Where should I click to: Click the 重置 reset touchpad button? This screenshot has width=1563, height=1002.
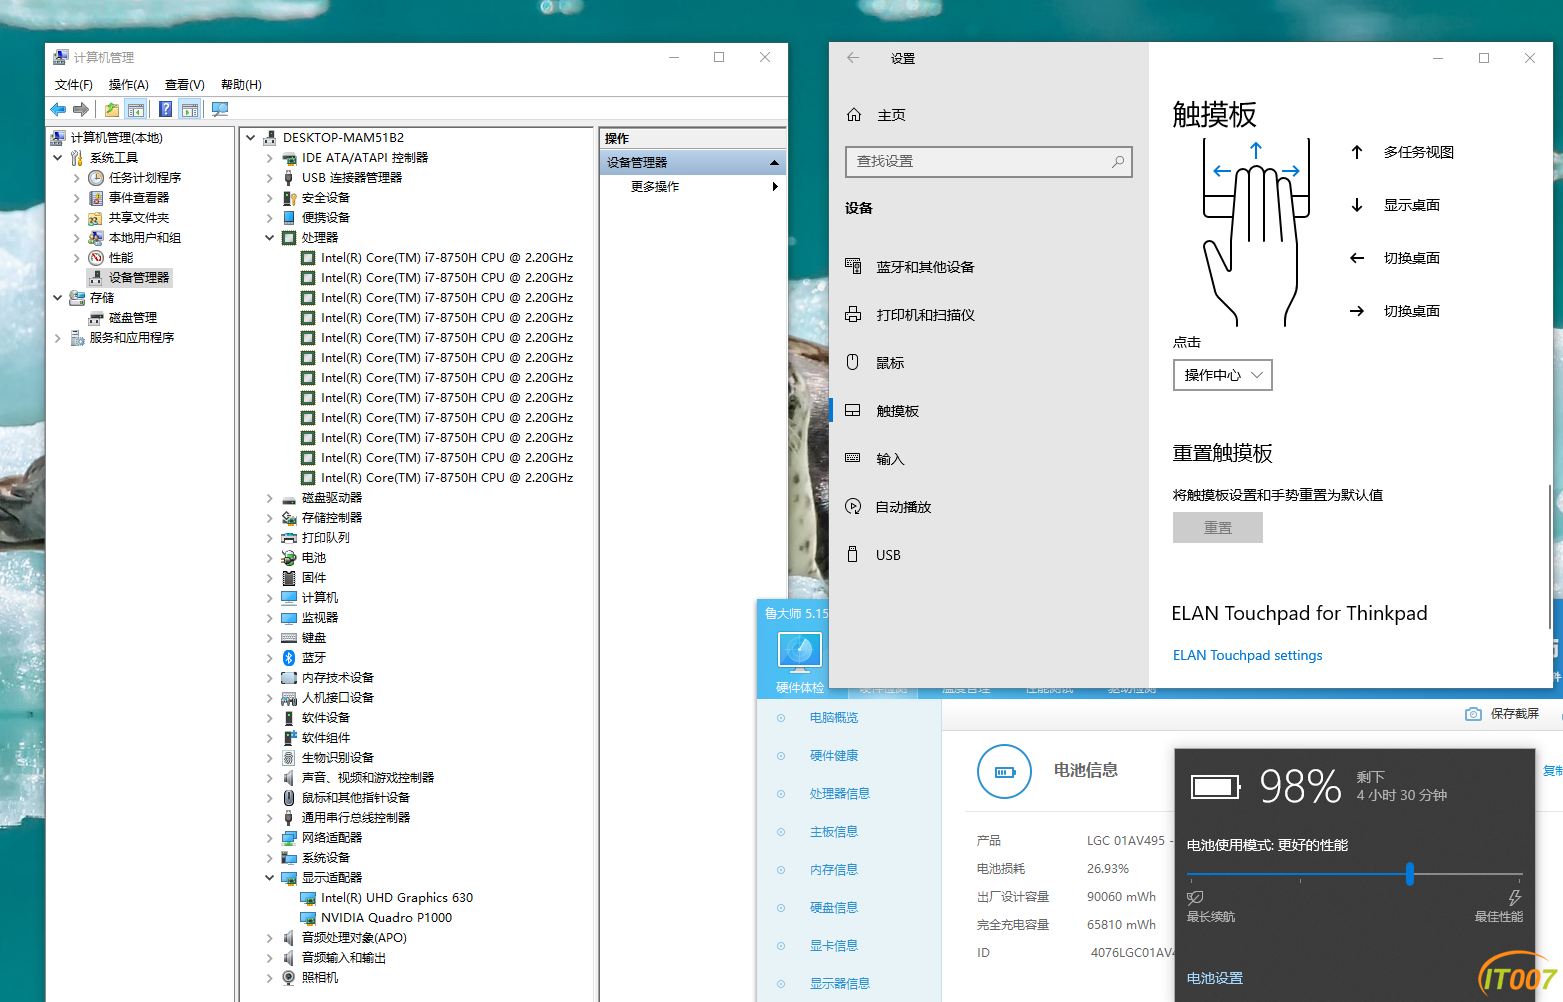[1217, 527]
